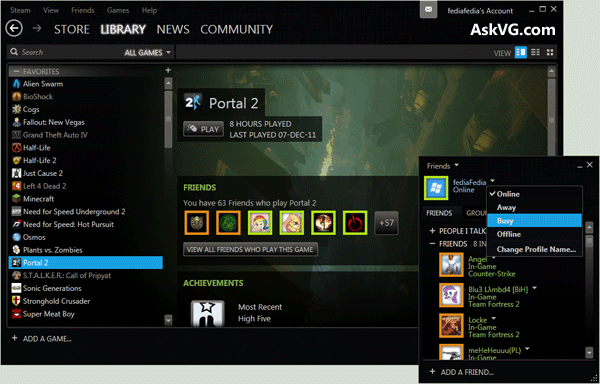
Task: Click the fediaFedia profile avatar
Action: pos(436,188)
